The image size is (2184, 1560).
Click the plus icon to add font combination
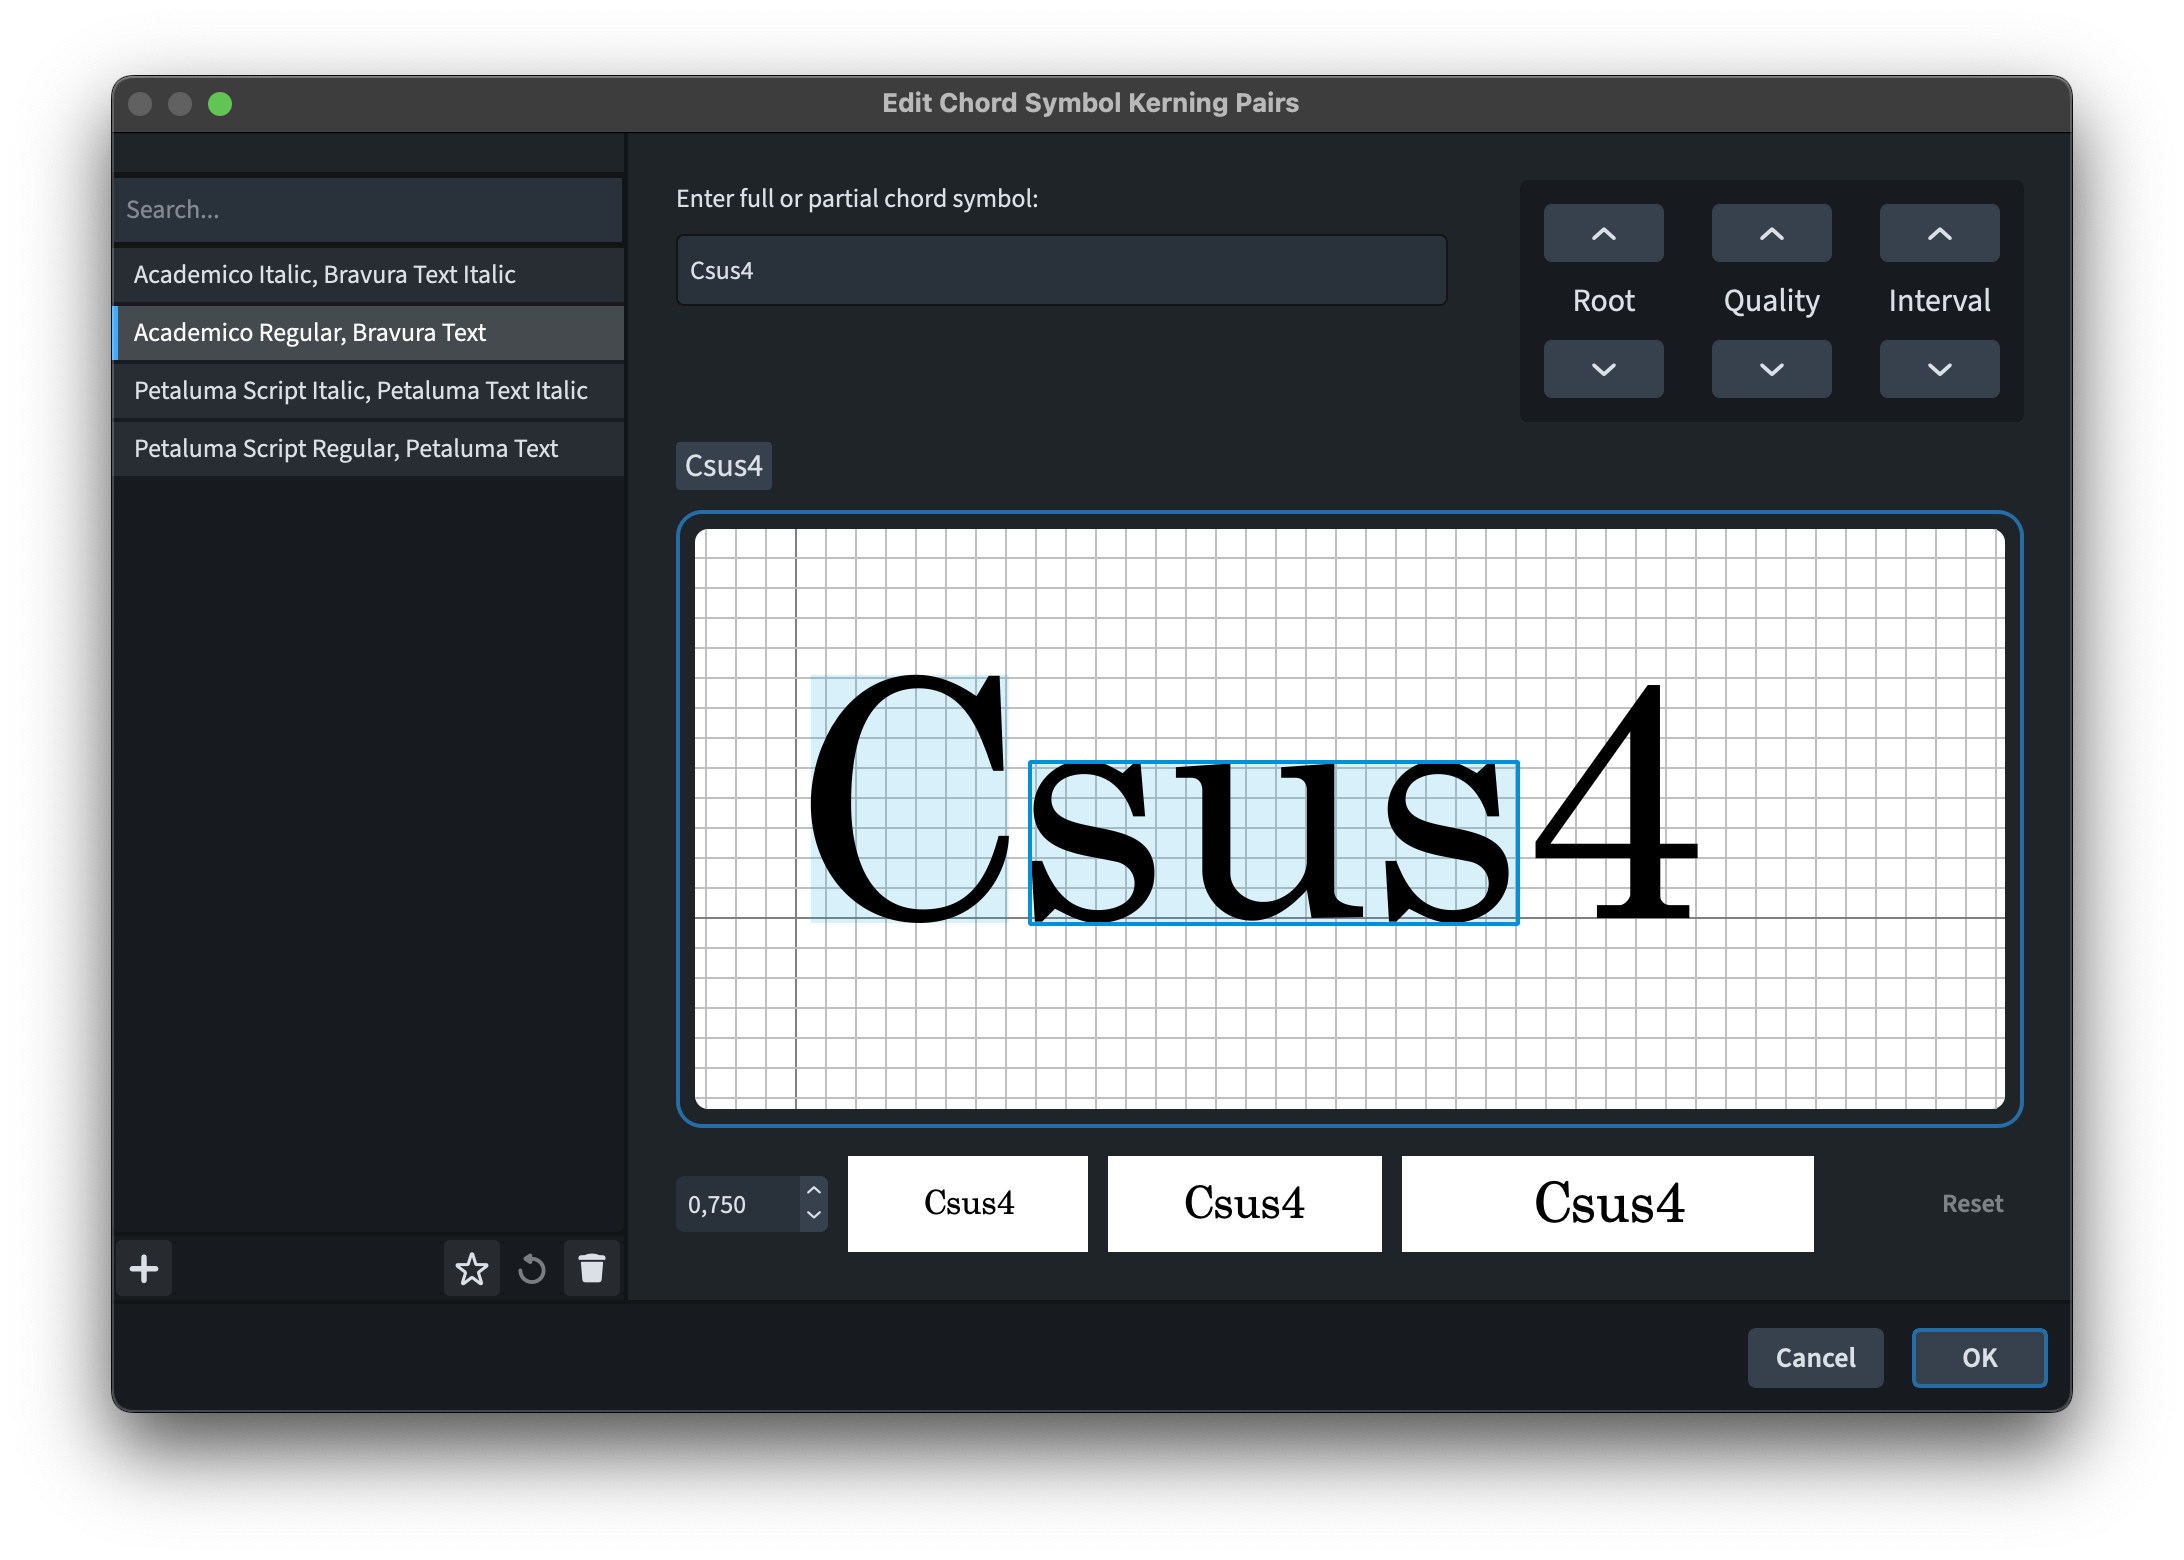coord(144,1269)
